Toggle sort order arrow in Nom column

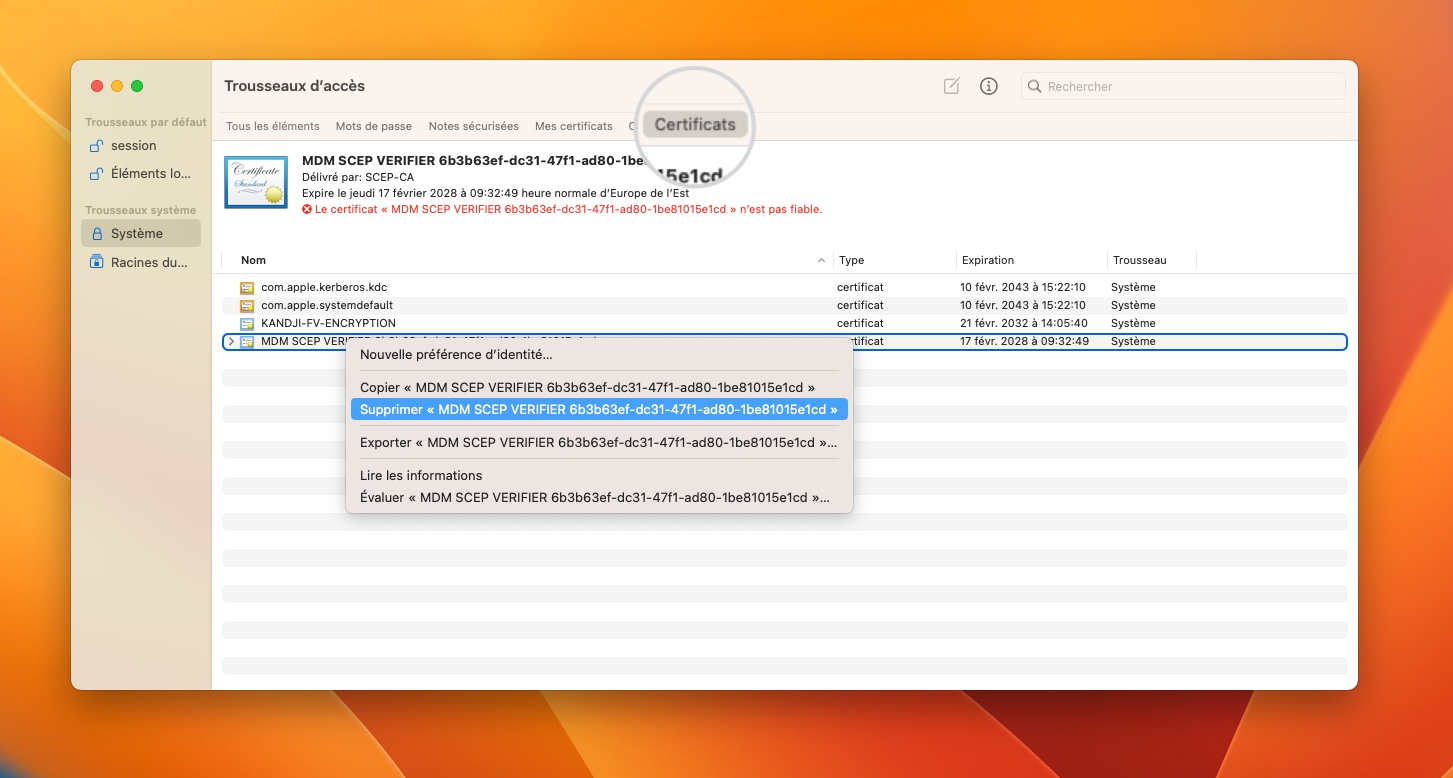pyautogui.click(x=822, y=260)
